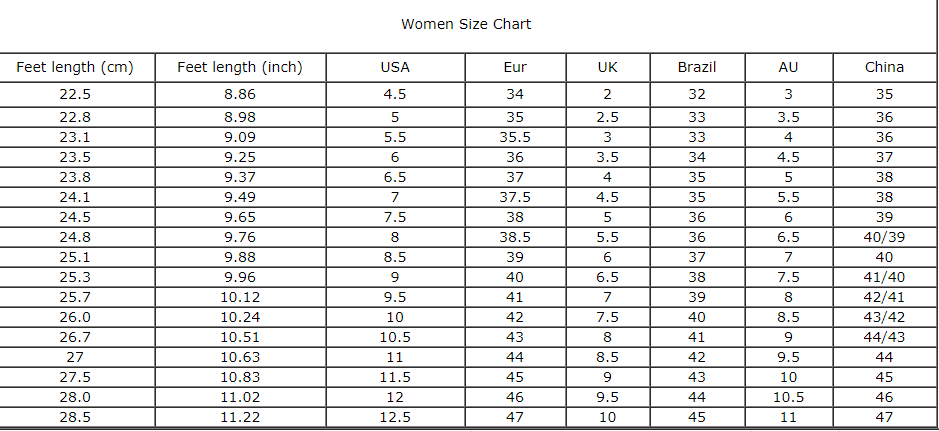Image resolution: width=939 pixels, height=431 pixels.
Task: Select the 8.86 inch cell
Action: pos(239,95)
